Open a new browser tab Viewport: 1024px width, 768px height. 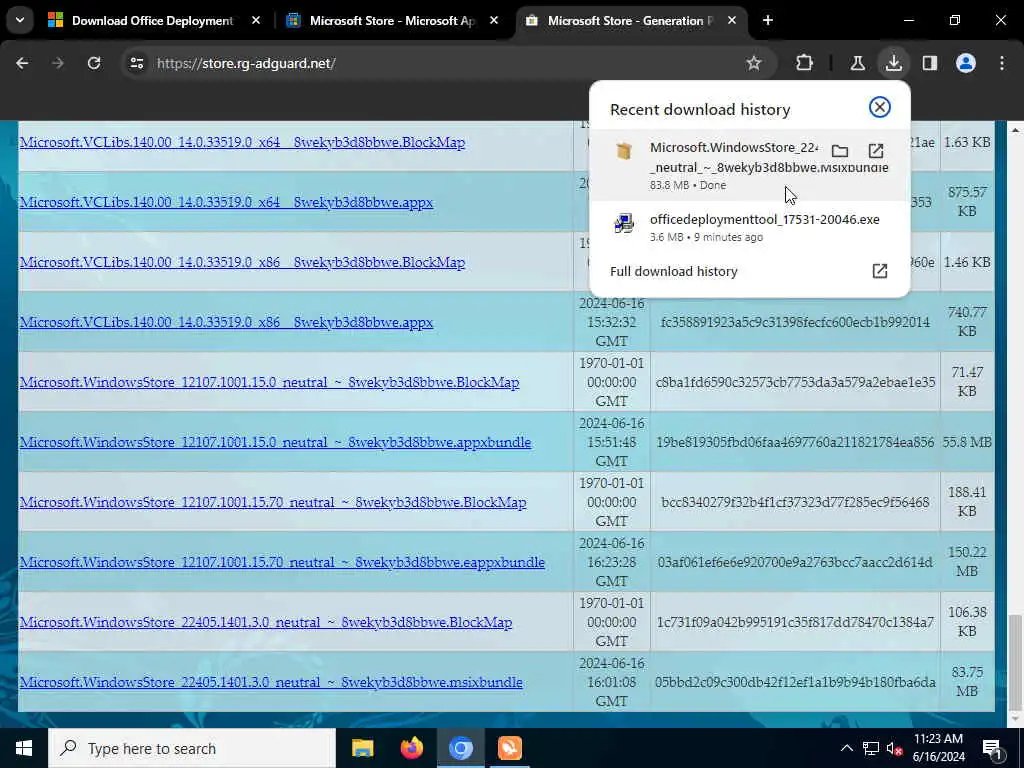[x=768, y=21]
